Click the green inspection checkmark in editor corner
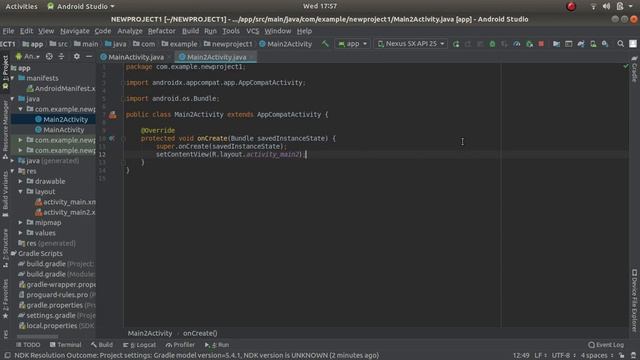Image resolution: width=640 pixels, height=360 pixels. coord(626,66)
